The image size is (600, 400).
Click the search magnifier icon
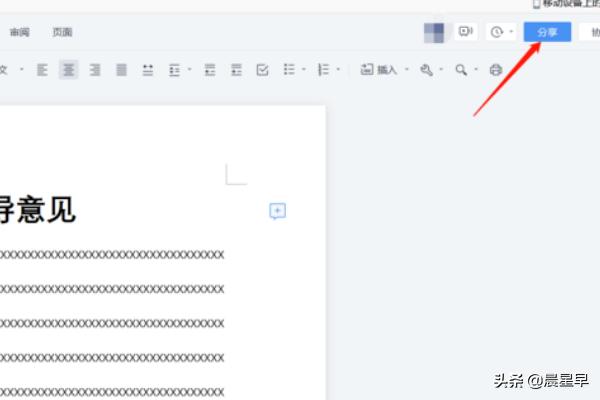click(461, 70)
